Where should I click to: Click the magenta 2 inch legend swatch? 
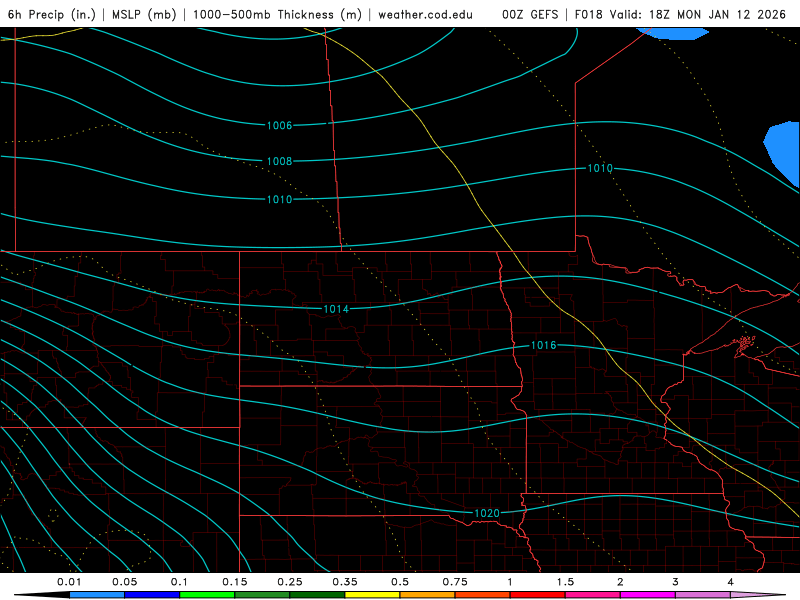point(648,595)
